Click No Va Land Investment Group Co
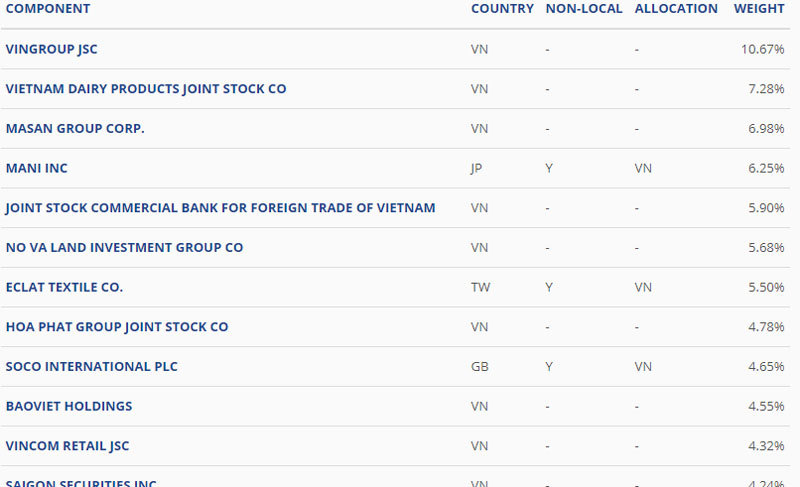 click(124, 247)
